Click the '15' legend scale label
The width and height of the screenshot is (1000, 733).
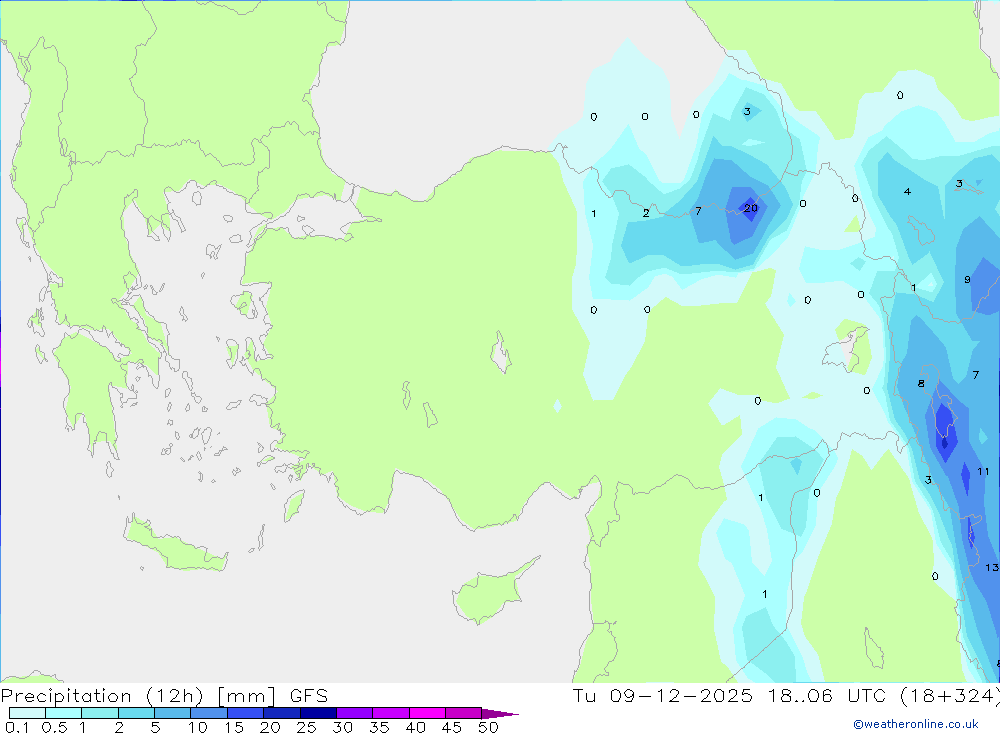point(234,727)
